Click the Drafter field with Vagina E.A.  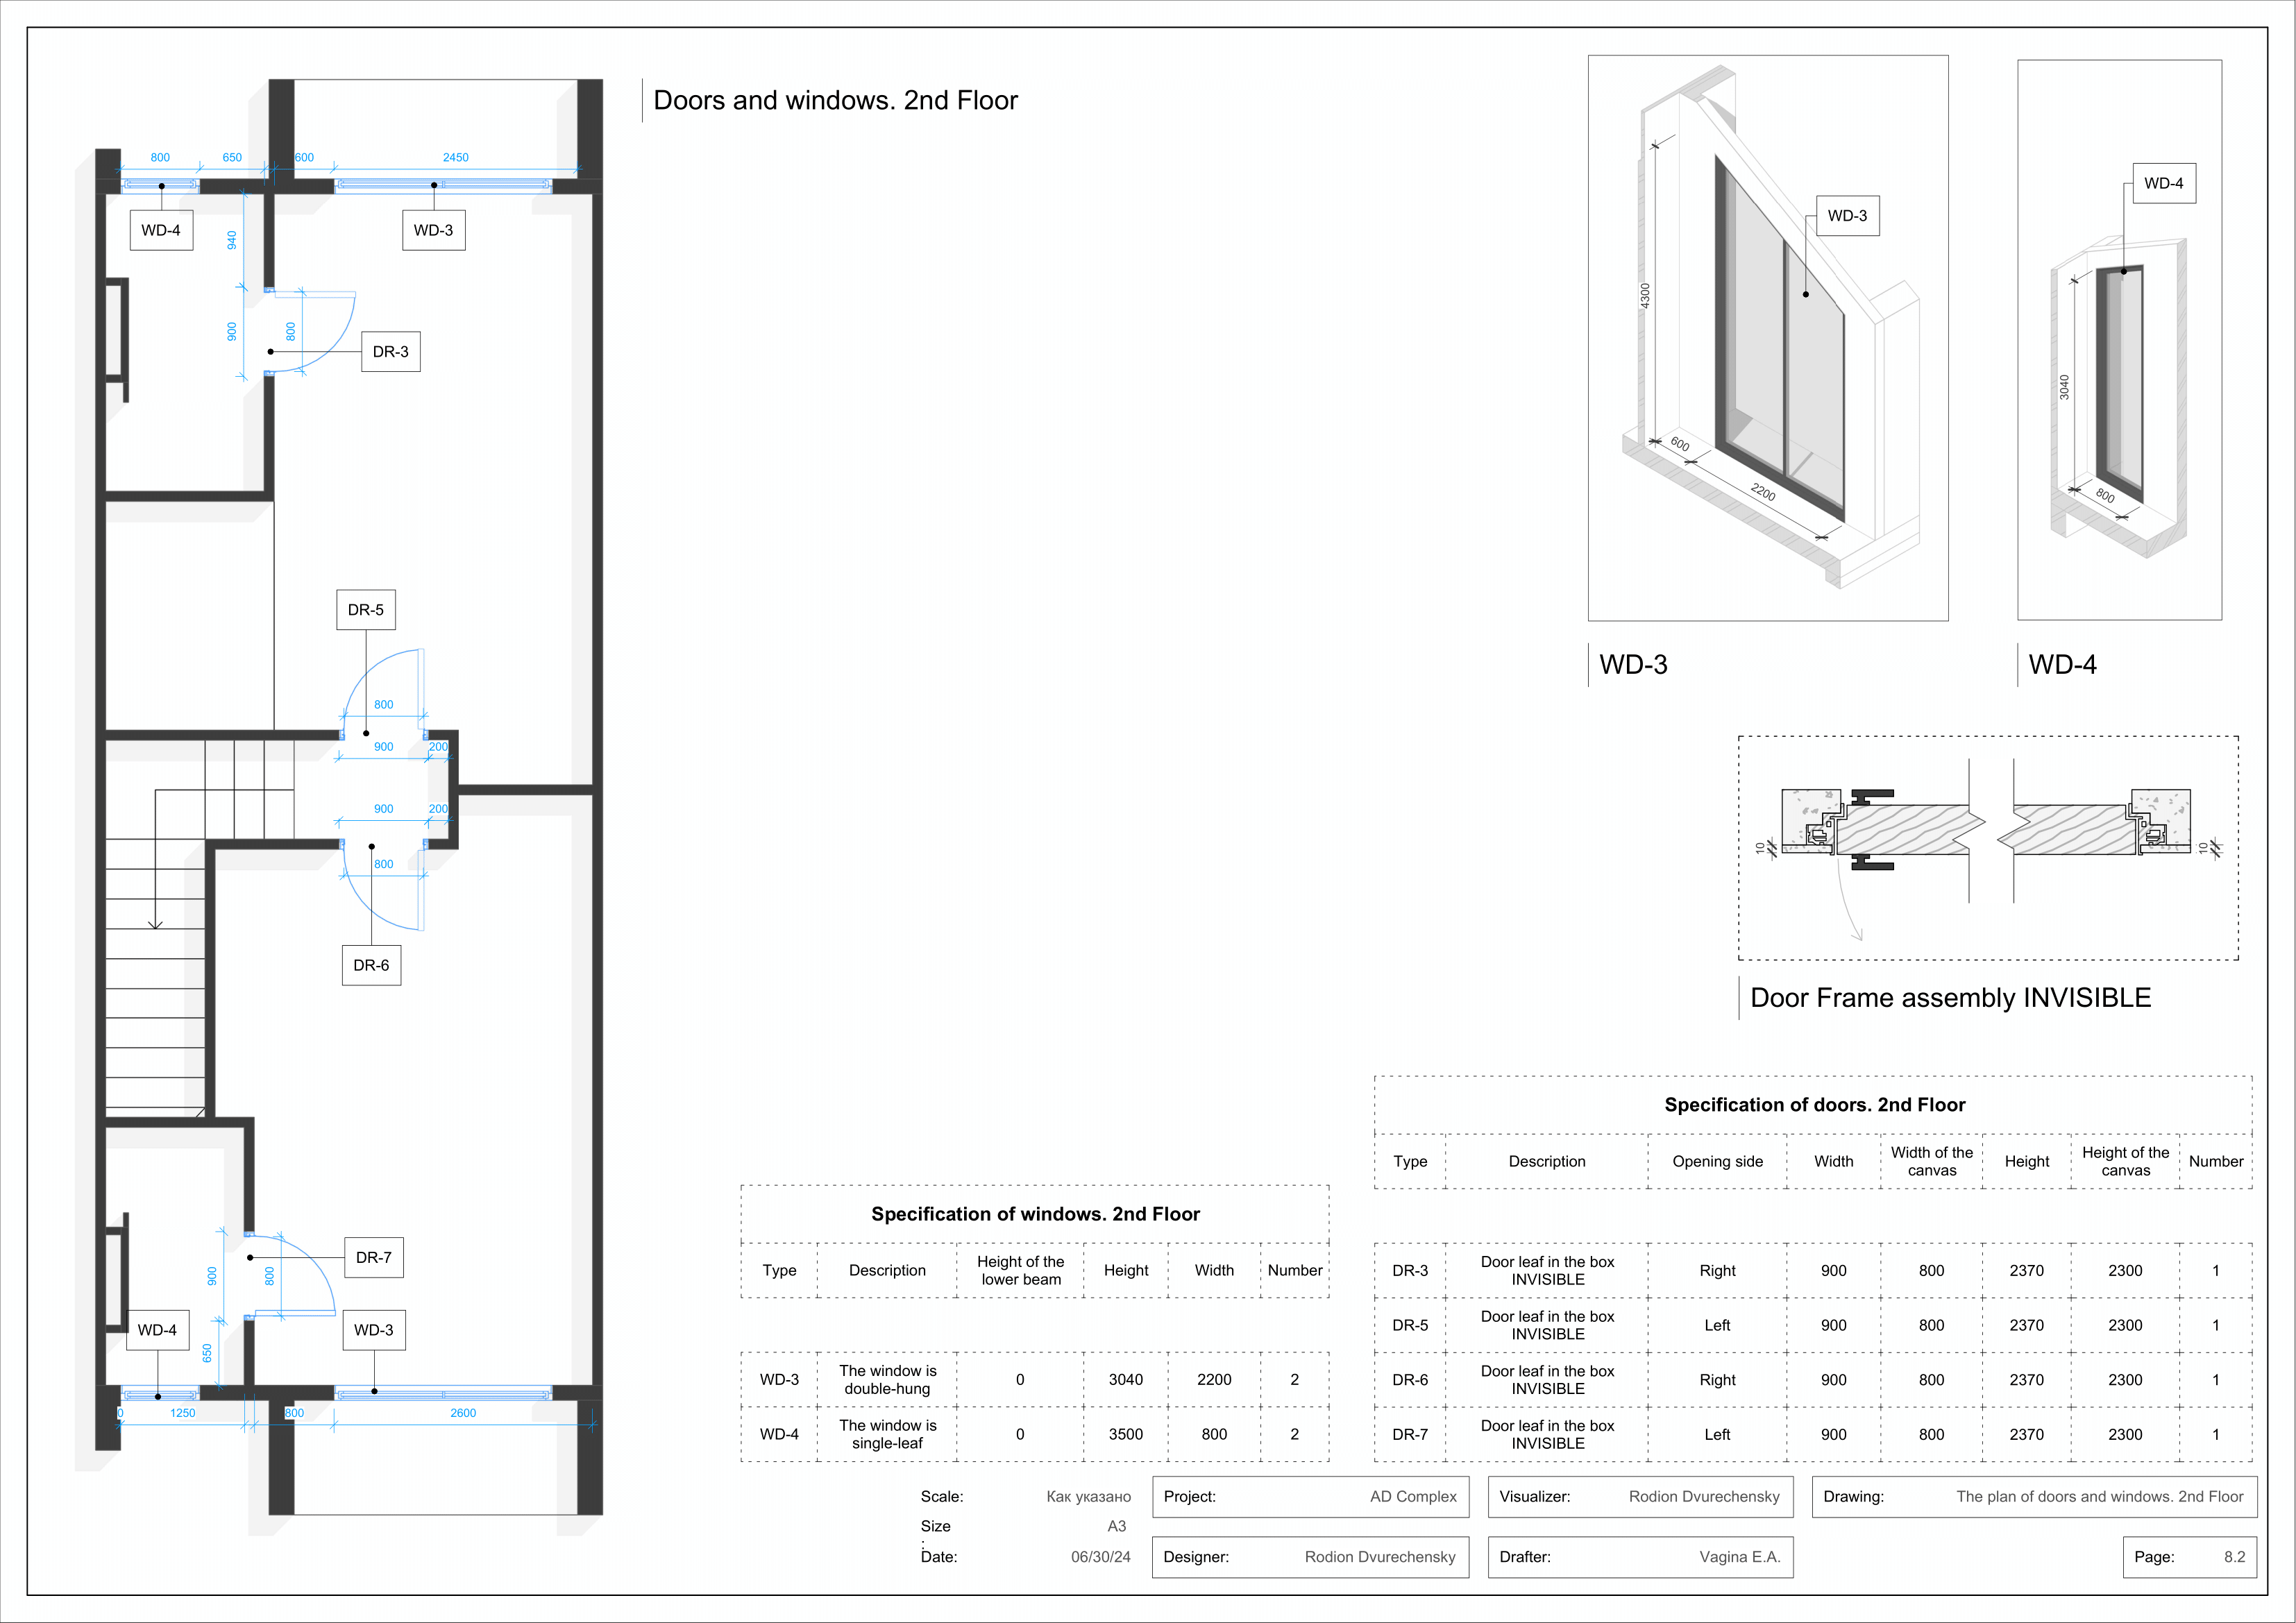pyautogui.click(x=1640, y=1557)
